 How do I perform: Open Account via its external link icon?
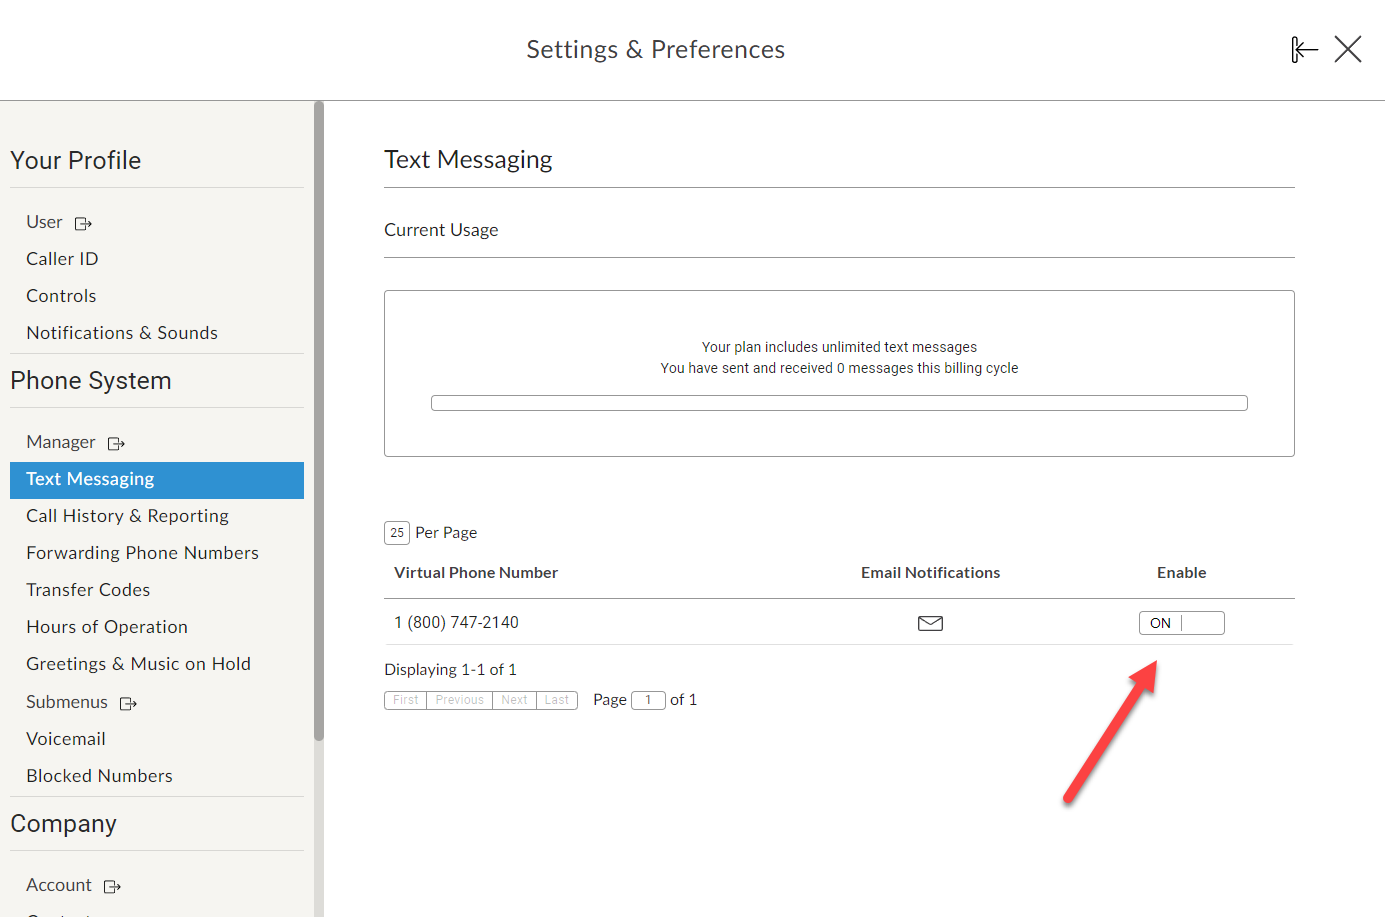(112, 886)
